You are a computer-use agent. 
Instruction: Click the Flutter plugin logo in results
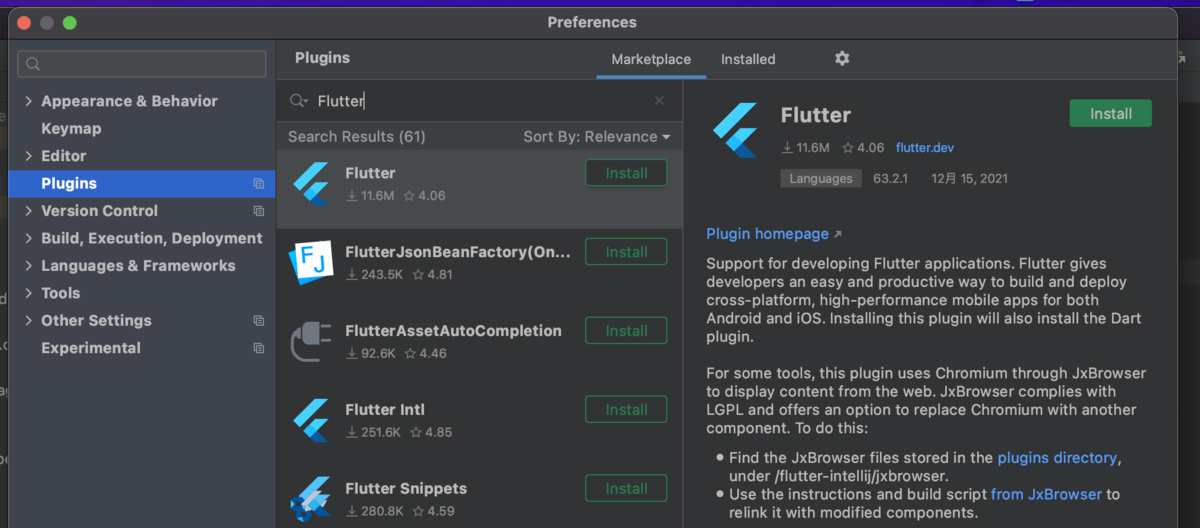click(x=311, y=184)
